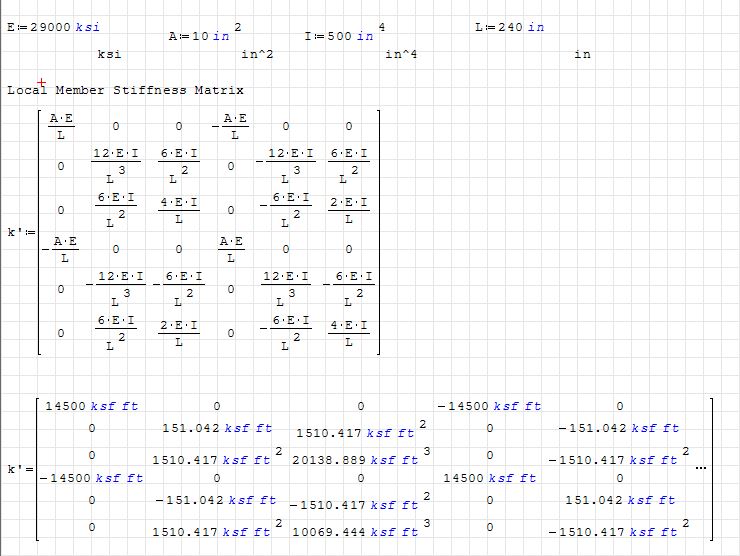Click the 'ksi' text label below E

pos(109,55)
